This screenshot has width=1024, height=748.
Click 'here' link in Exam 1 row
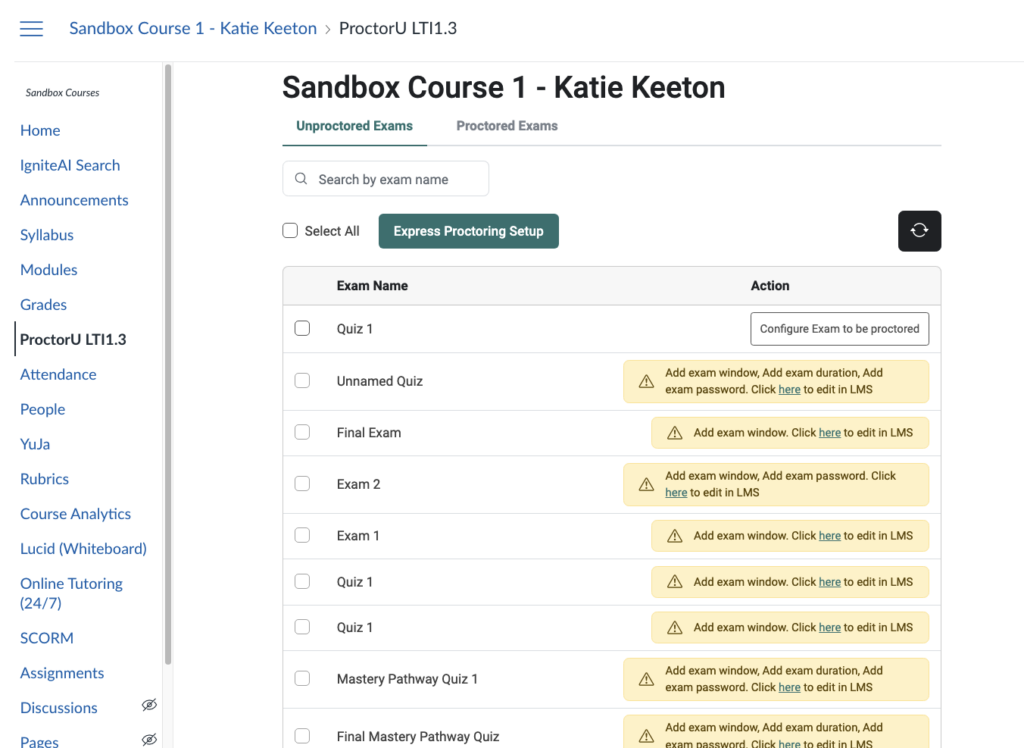coord(829,536)
